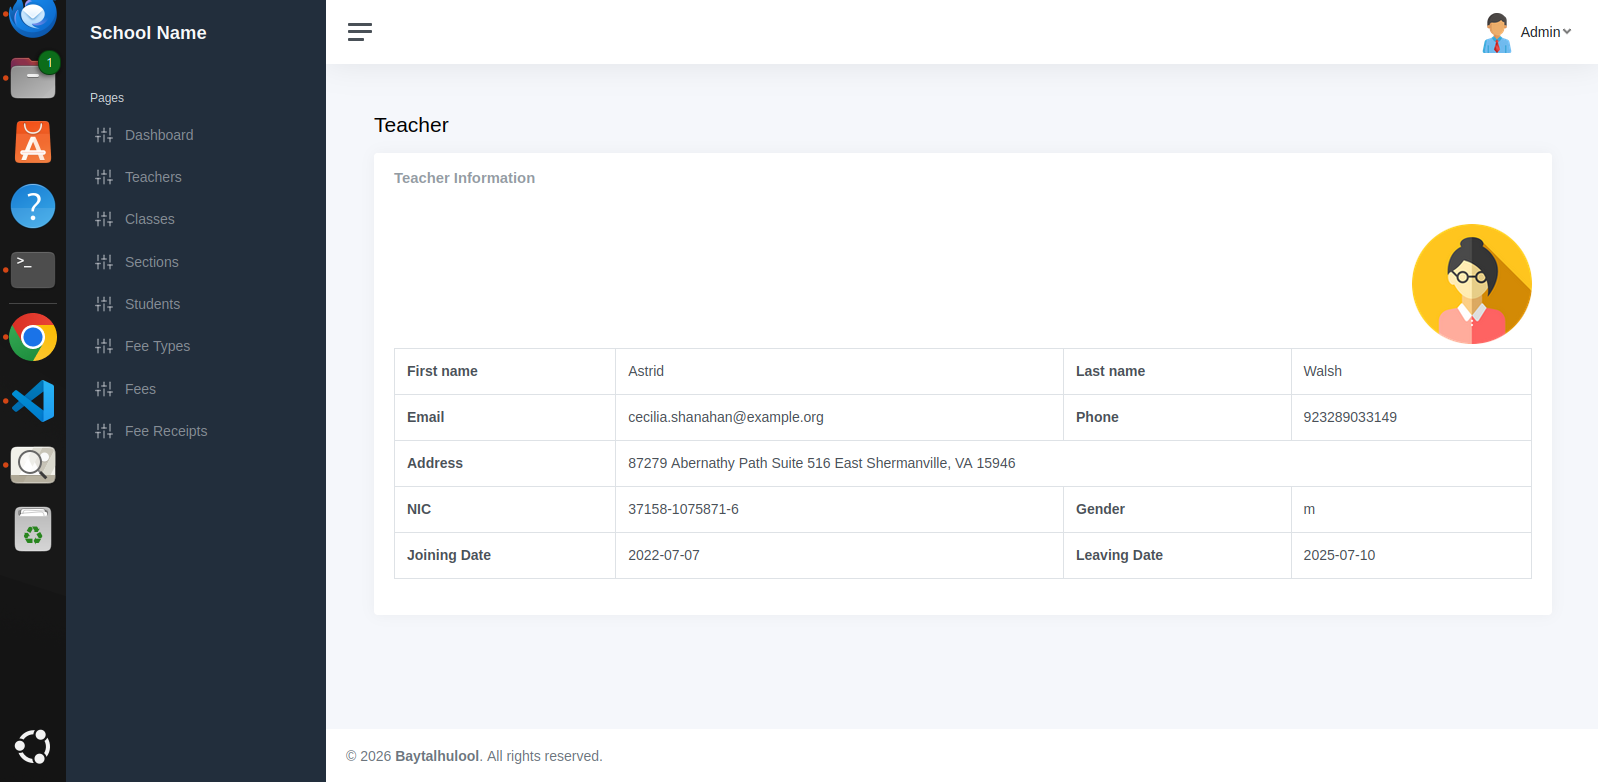
Task: Click the Last name label cell
Action: pos(1177,371)
